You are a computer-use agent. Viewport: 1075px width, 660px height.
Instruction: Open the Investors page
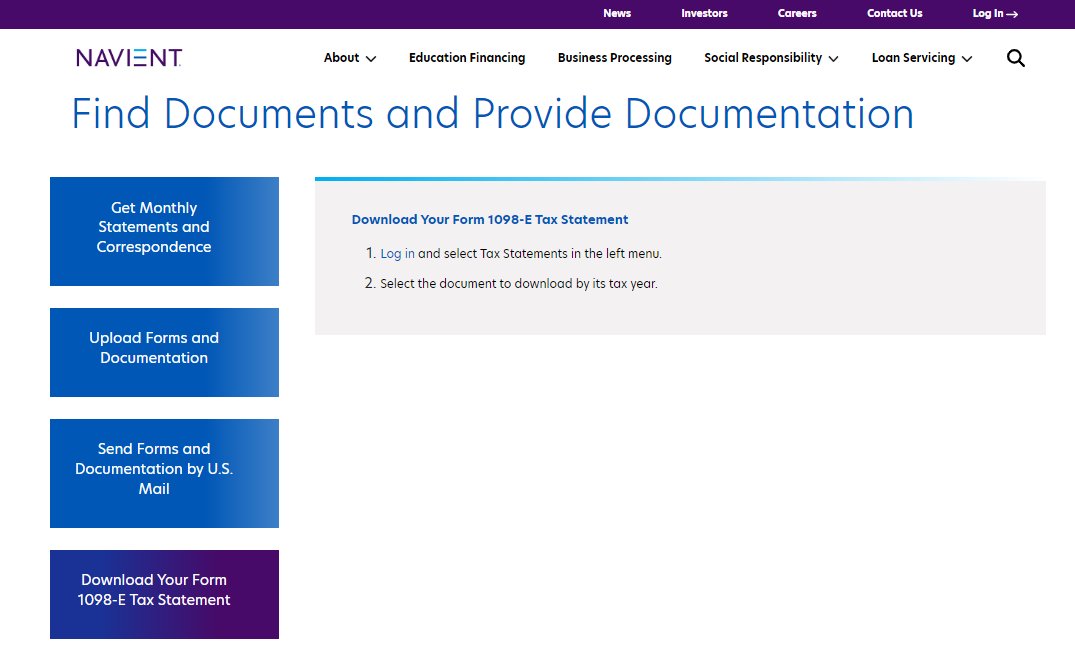click(704, 13)
